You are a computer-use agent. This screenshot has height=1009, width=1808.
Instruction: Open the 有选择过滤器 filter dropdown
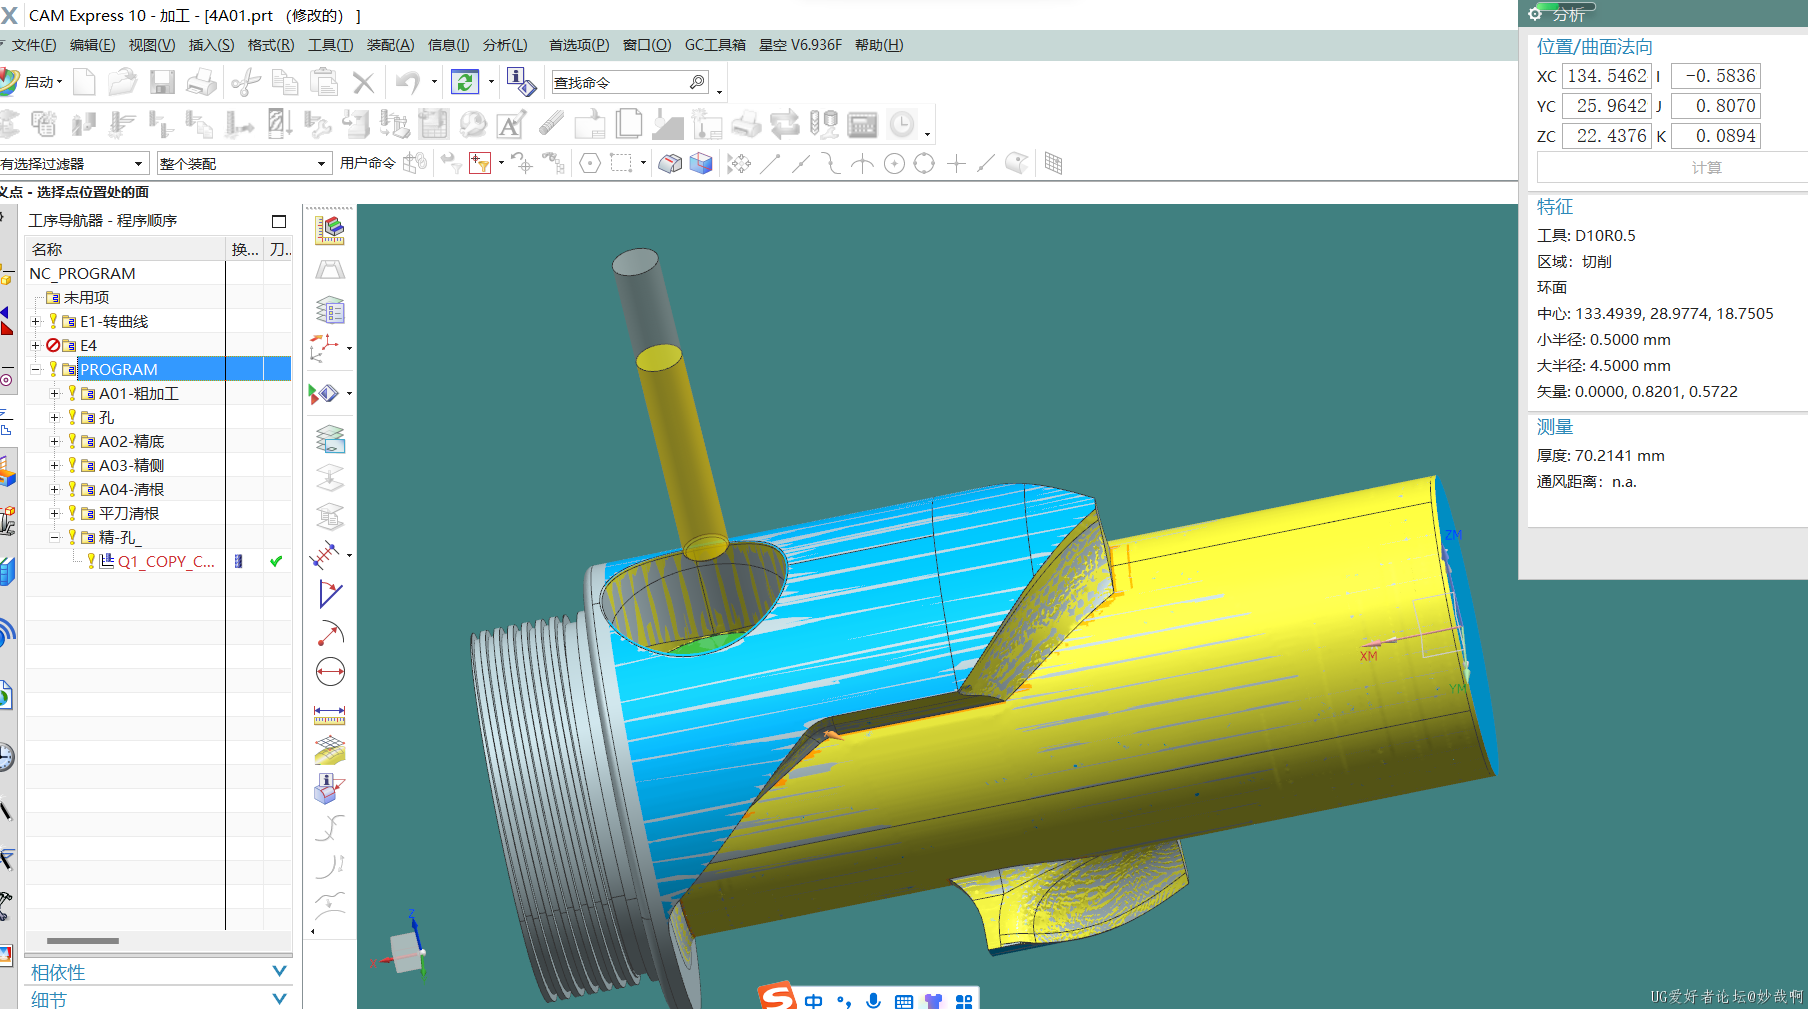pos(138,163)
